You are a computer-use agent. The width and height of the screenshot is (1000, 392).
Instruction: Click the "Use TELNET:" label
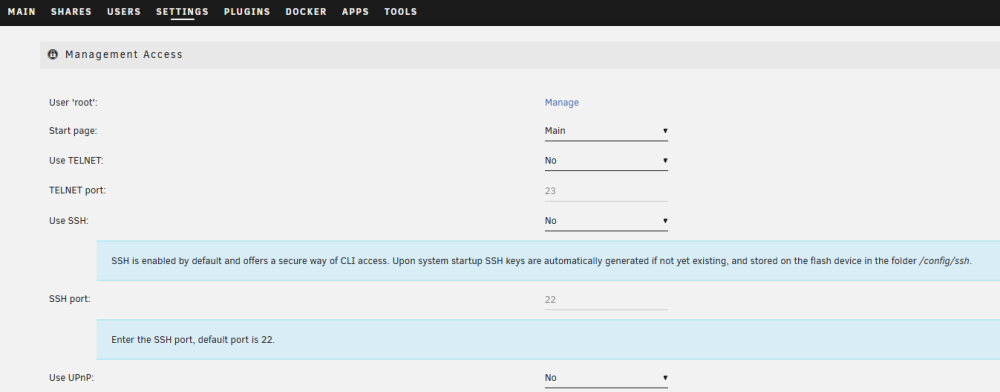(77, 161)
